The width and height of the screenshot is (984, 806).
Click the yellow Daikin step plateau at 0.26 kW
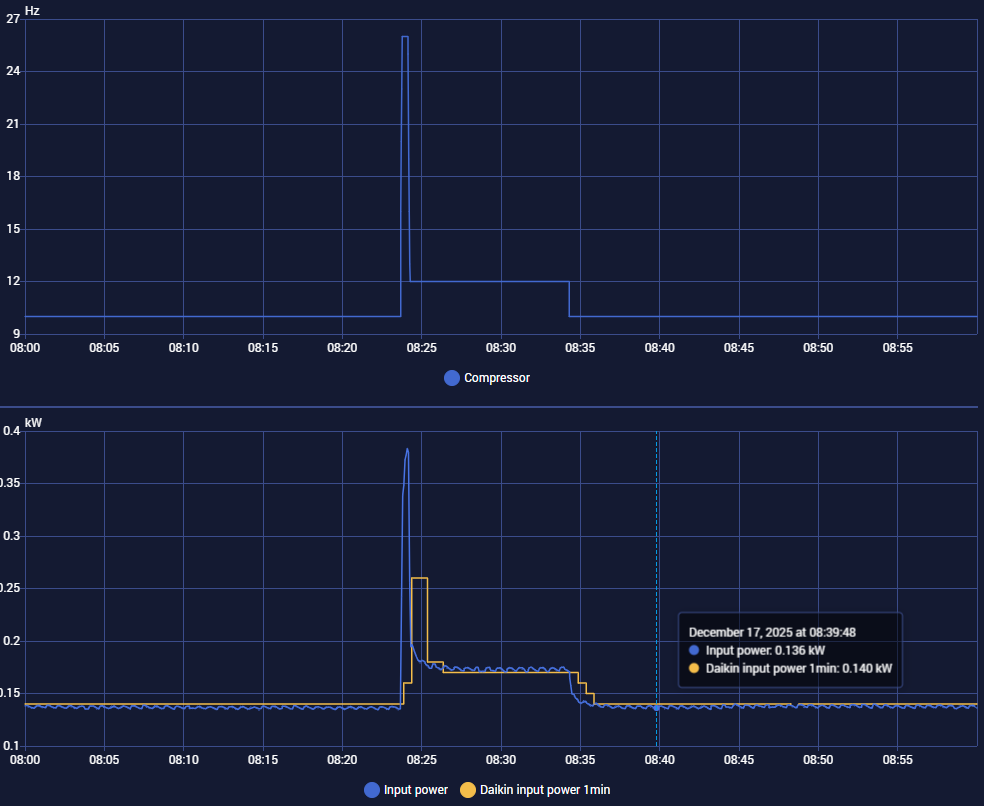coord(419,578)
